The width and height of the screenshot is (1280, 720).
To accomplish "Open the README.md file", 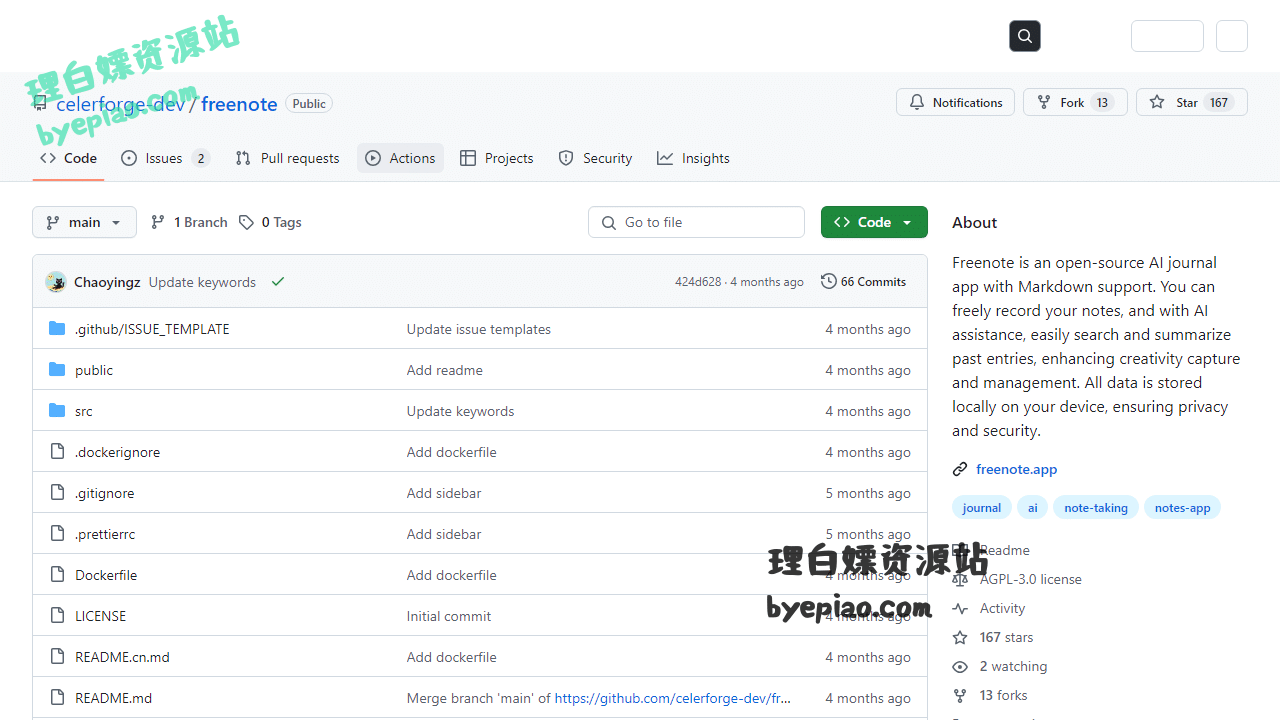I will click(113, 698).
